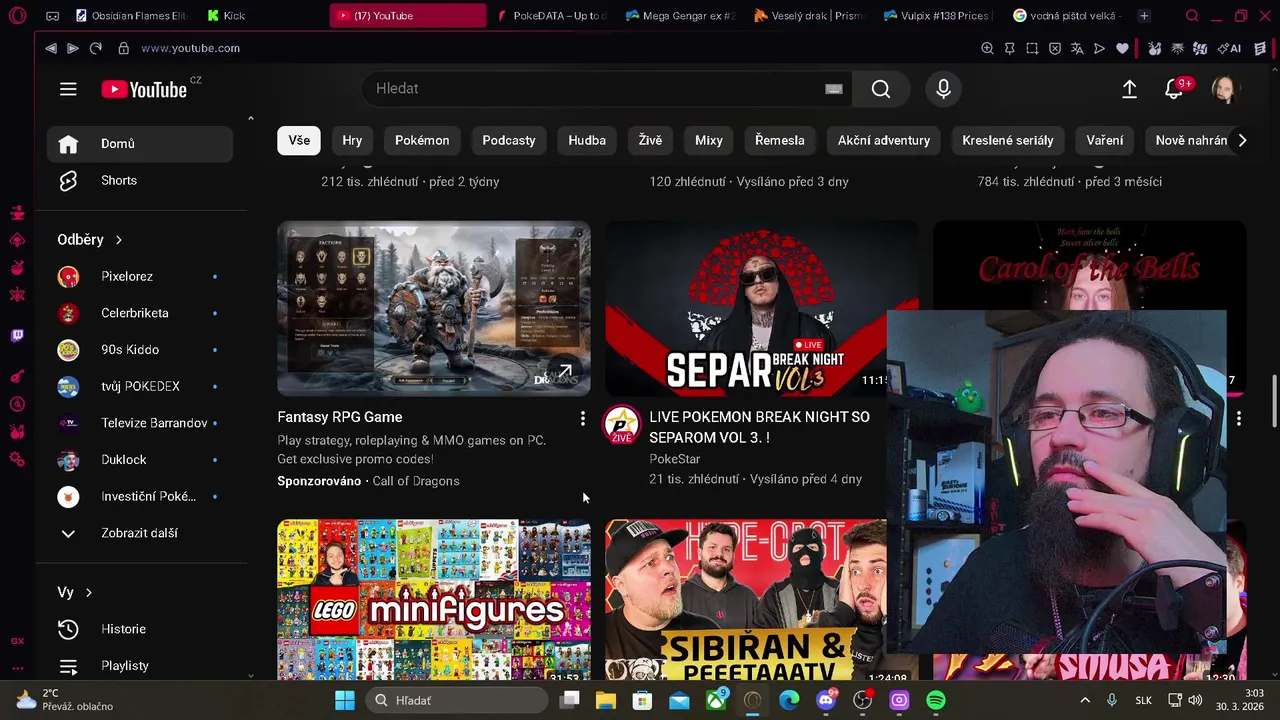Click the heart bookmark icon in address bar
Image resolution: width=1280 pixels, height=720 pixels.
tap(1122, 48)
